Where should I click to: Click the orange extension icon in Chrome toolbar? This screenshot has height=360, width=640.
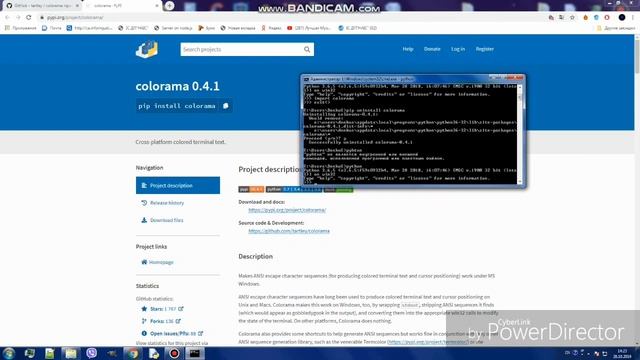tap(586, 18)
